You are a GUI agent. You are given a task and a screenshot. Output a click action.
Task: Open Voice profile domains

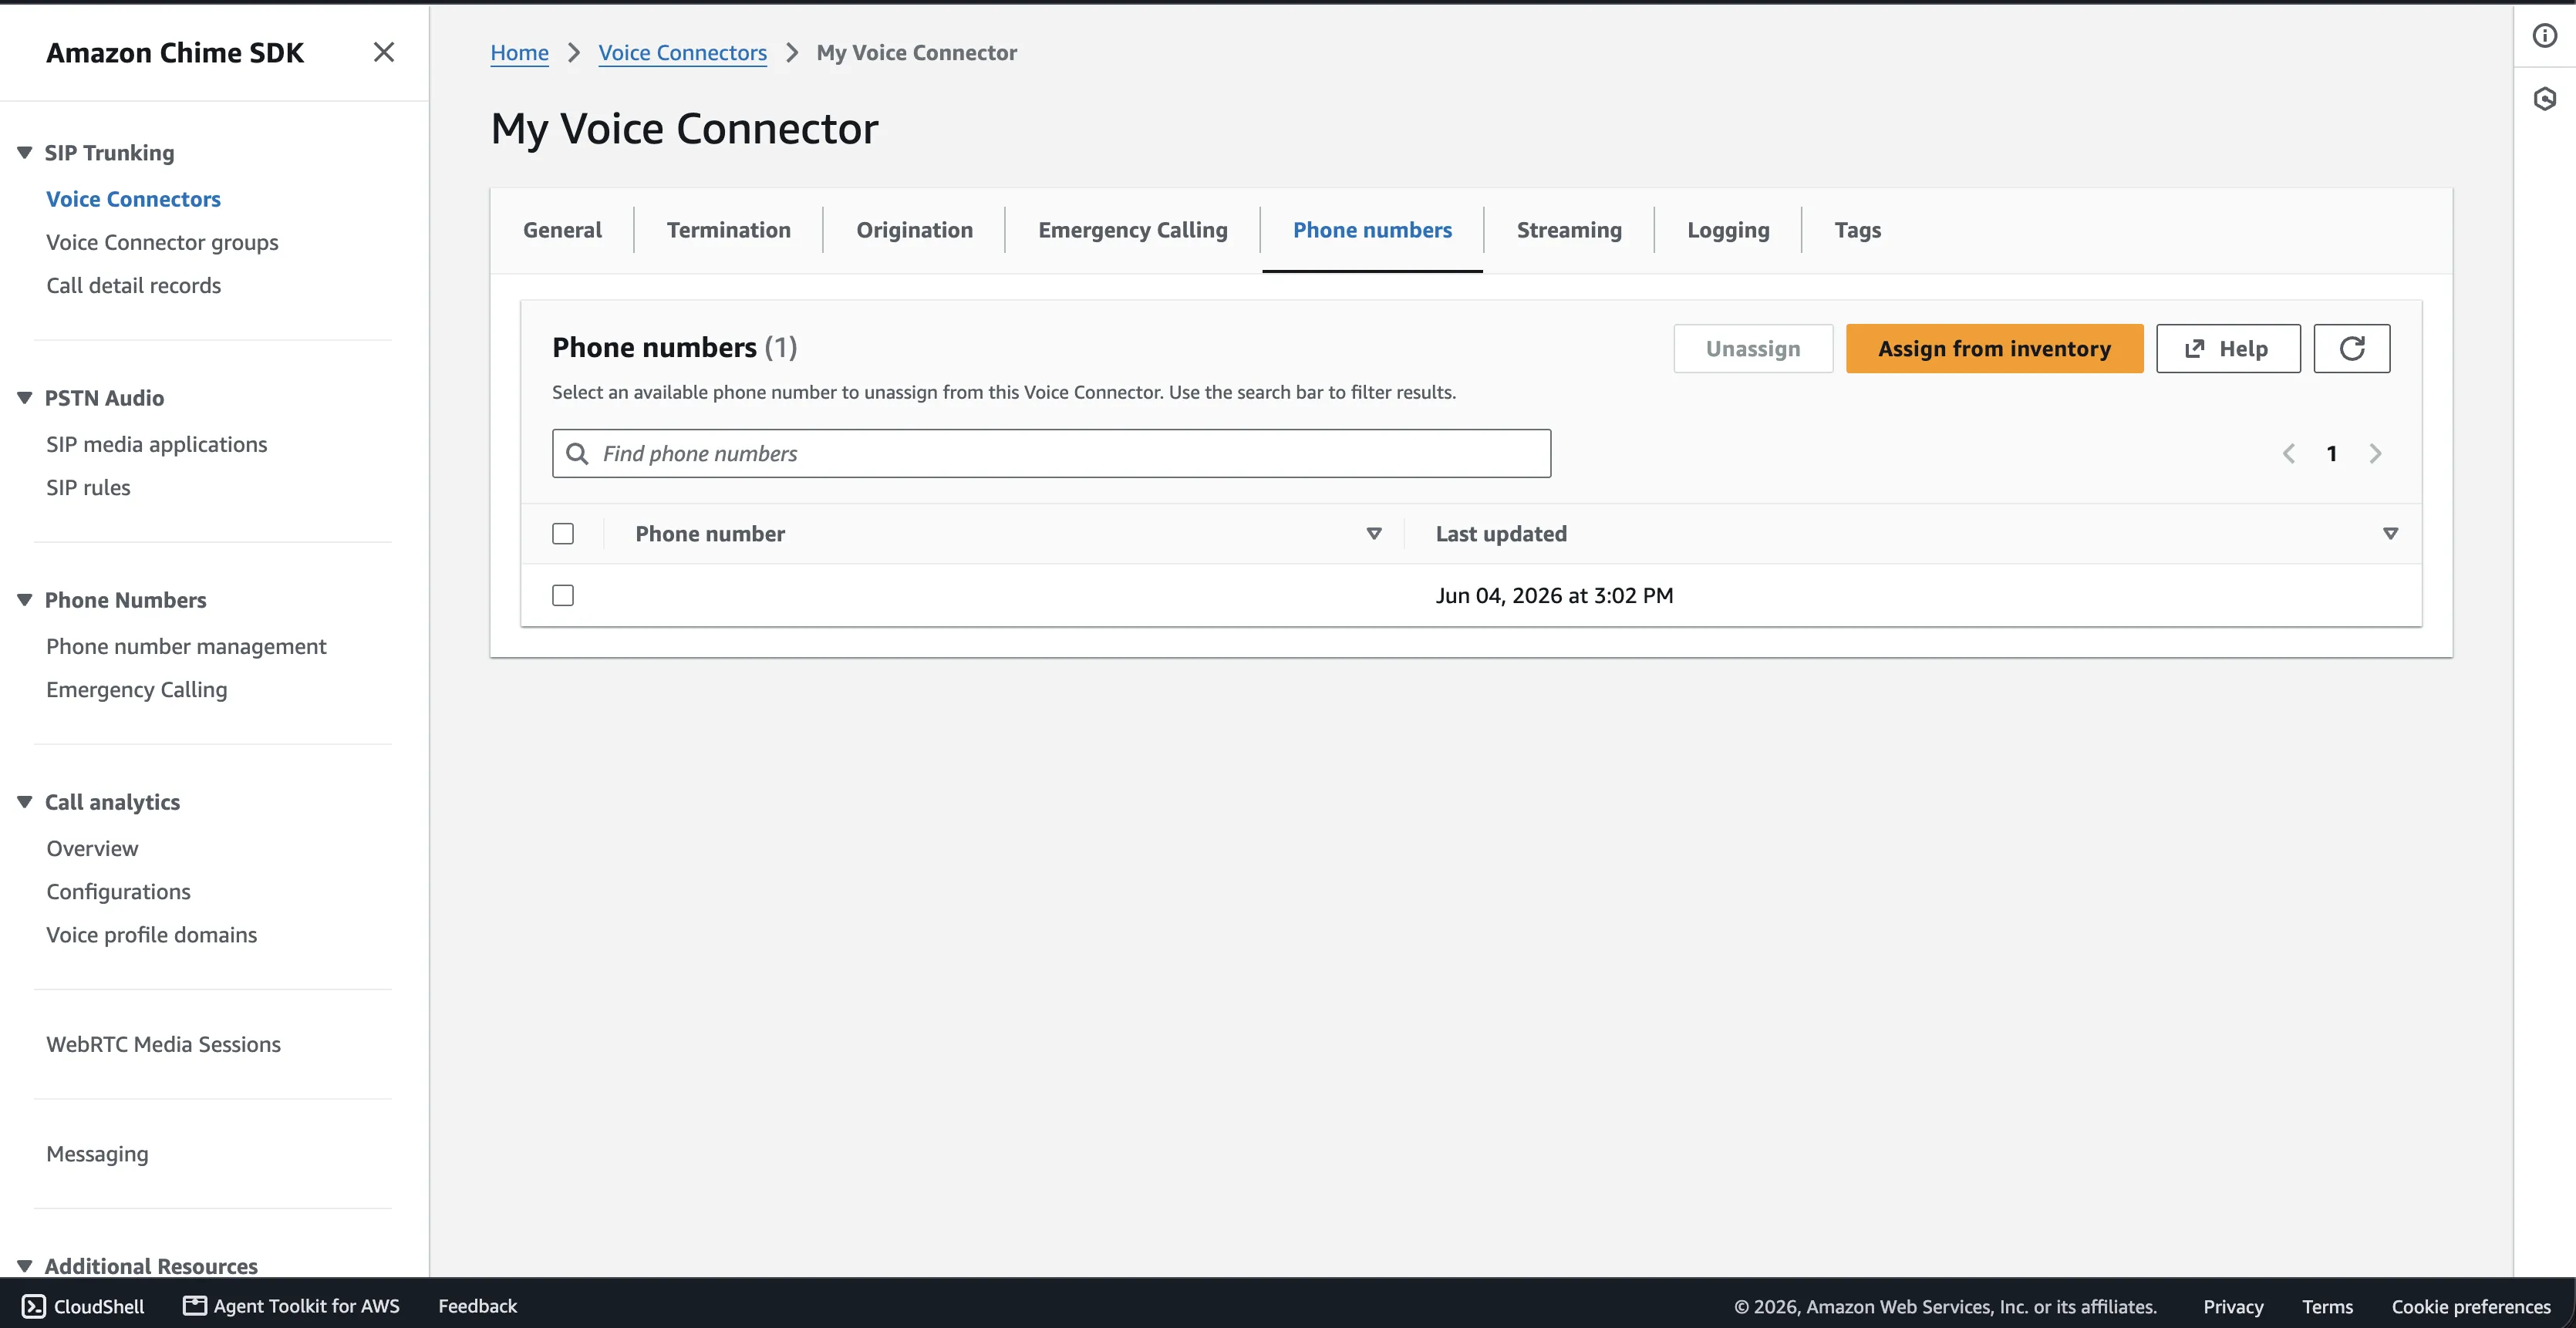[x=151, y=934]
